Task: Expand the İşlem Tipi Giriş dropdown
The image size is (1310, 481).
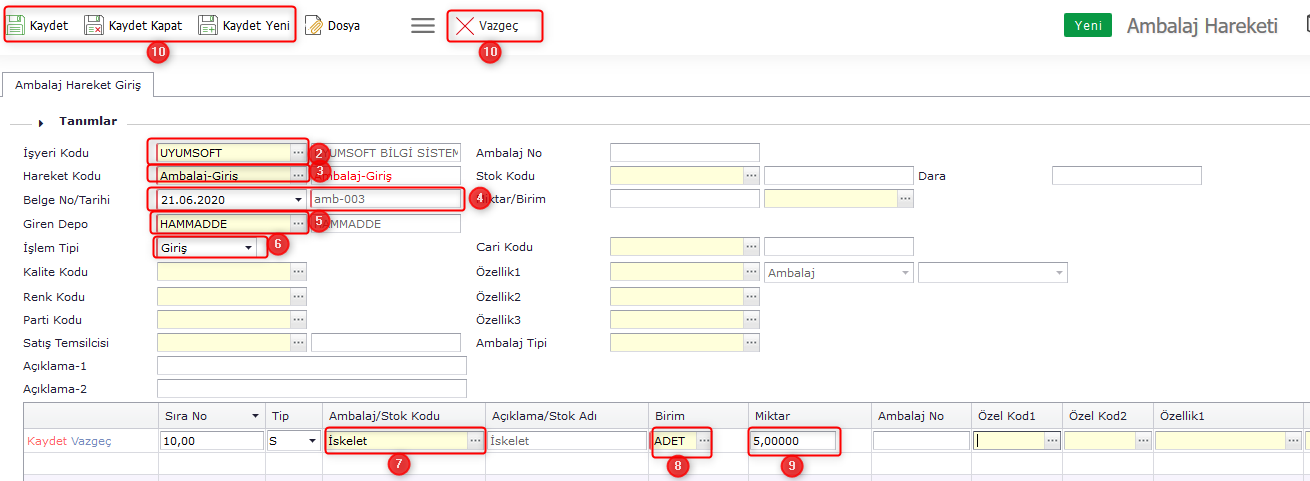Action: click(248, 247)
